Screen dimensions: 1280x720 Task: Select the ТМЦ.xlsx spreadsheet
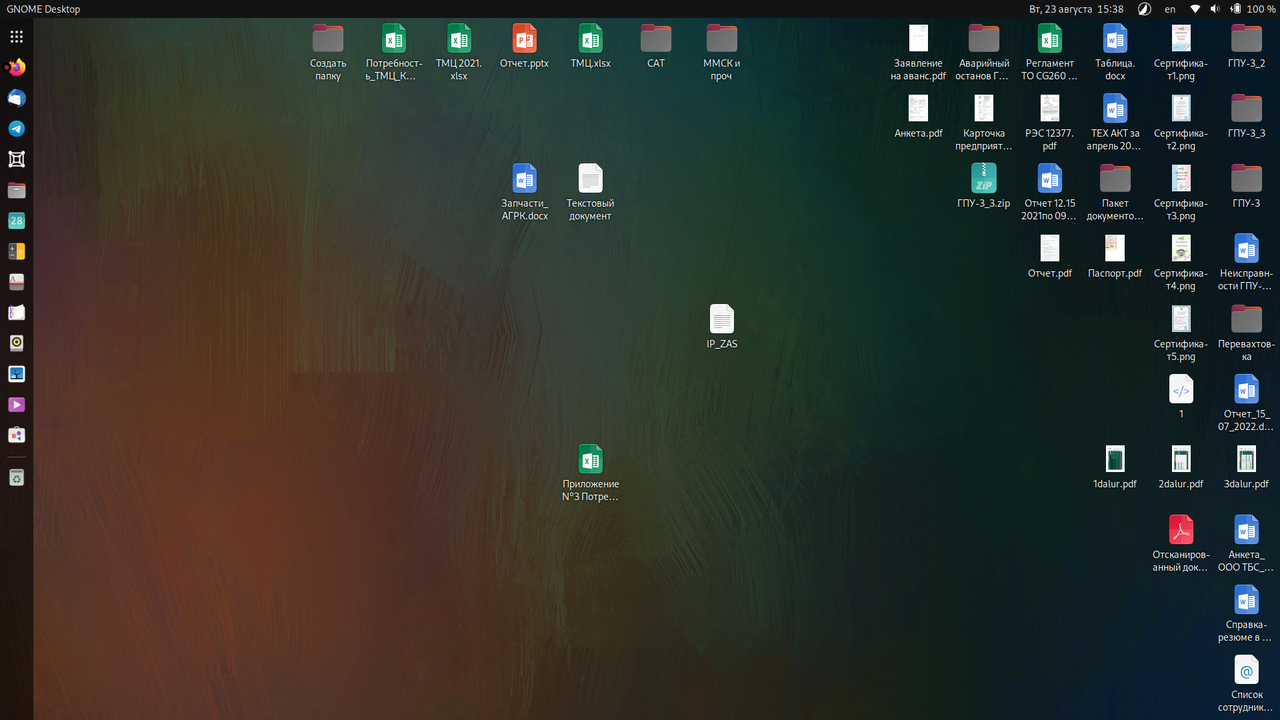[590, 47]
